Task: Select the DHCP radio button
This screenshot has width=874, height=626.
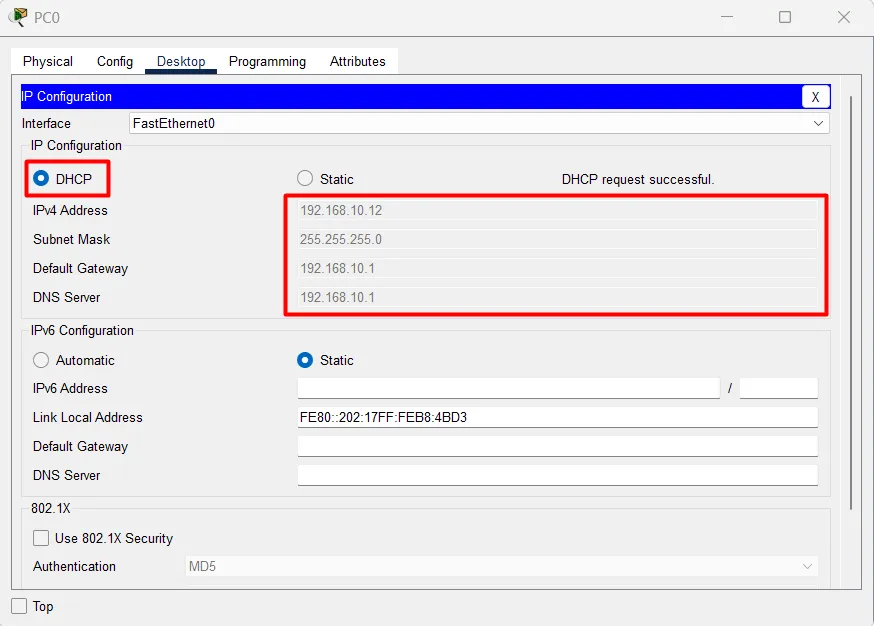Action: click(x=40, y=178)
